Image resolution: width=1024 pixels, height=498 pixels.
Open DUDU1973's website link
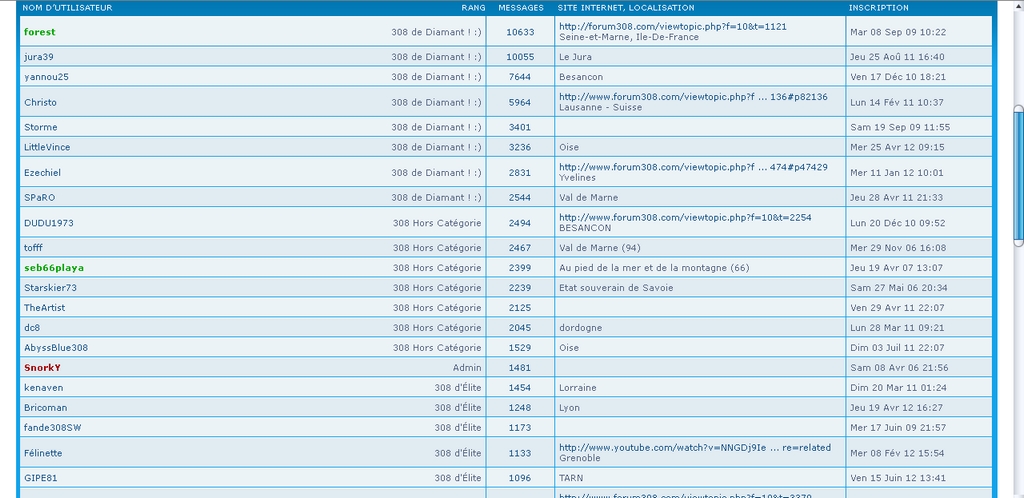tap(685, 216)
